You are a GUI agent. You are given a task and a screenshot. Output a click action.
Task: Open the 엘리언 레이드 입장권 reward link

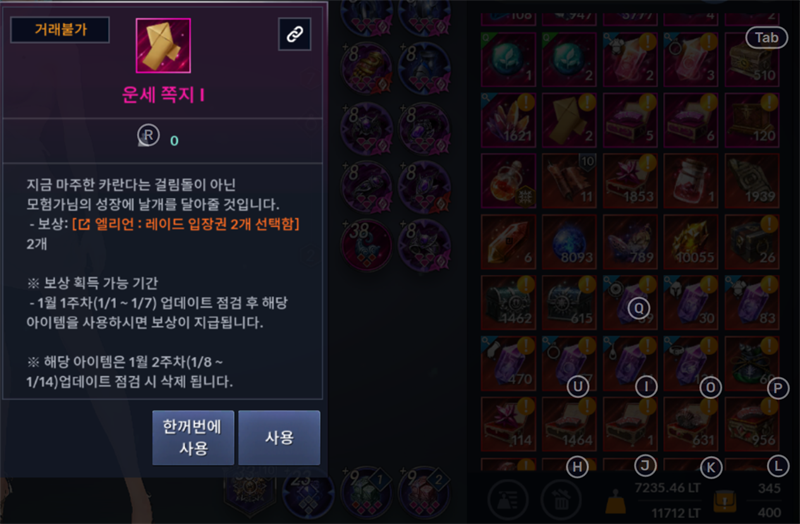click(x=186, y=224)
